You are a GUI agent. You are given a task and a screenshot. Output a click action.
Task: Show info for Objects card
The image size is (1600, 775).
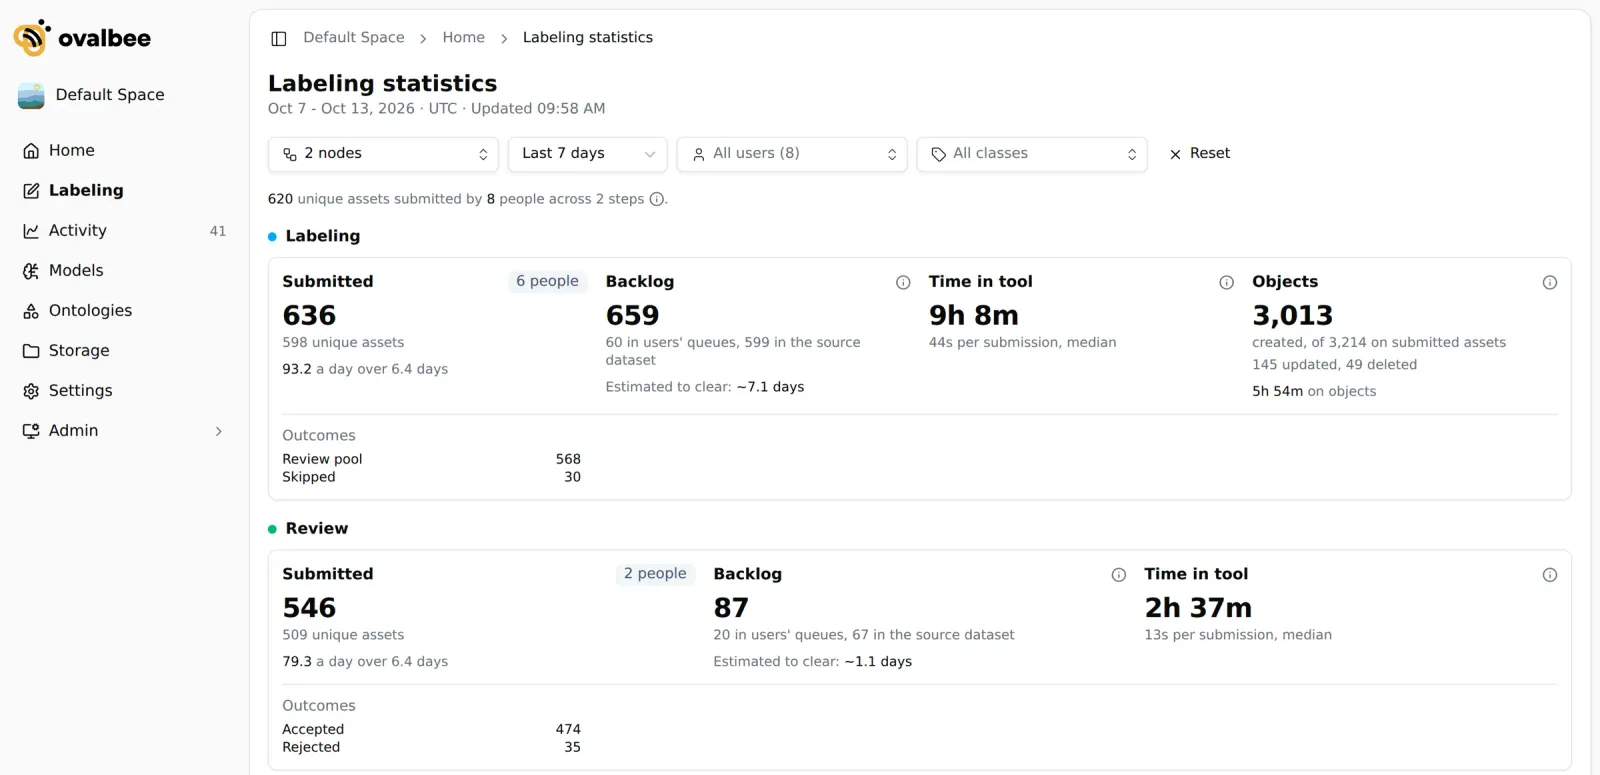click(x=1550, y=283)
